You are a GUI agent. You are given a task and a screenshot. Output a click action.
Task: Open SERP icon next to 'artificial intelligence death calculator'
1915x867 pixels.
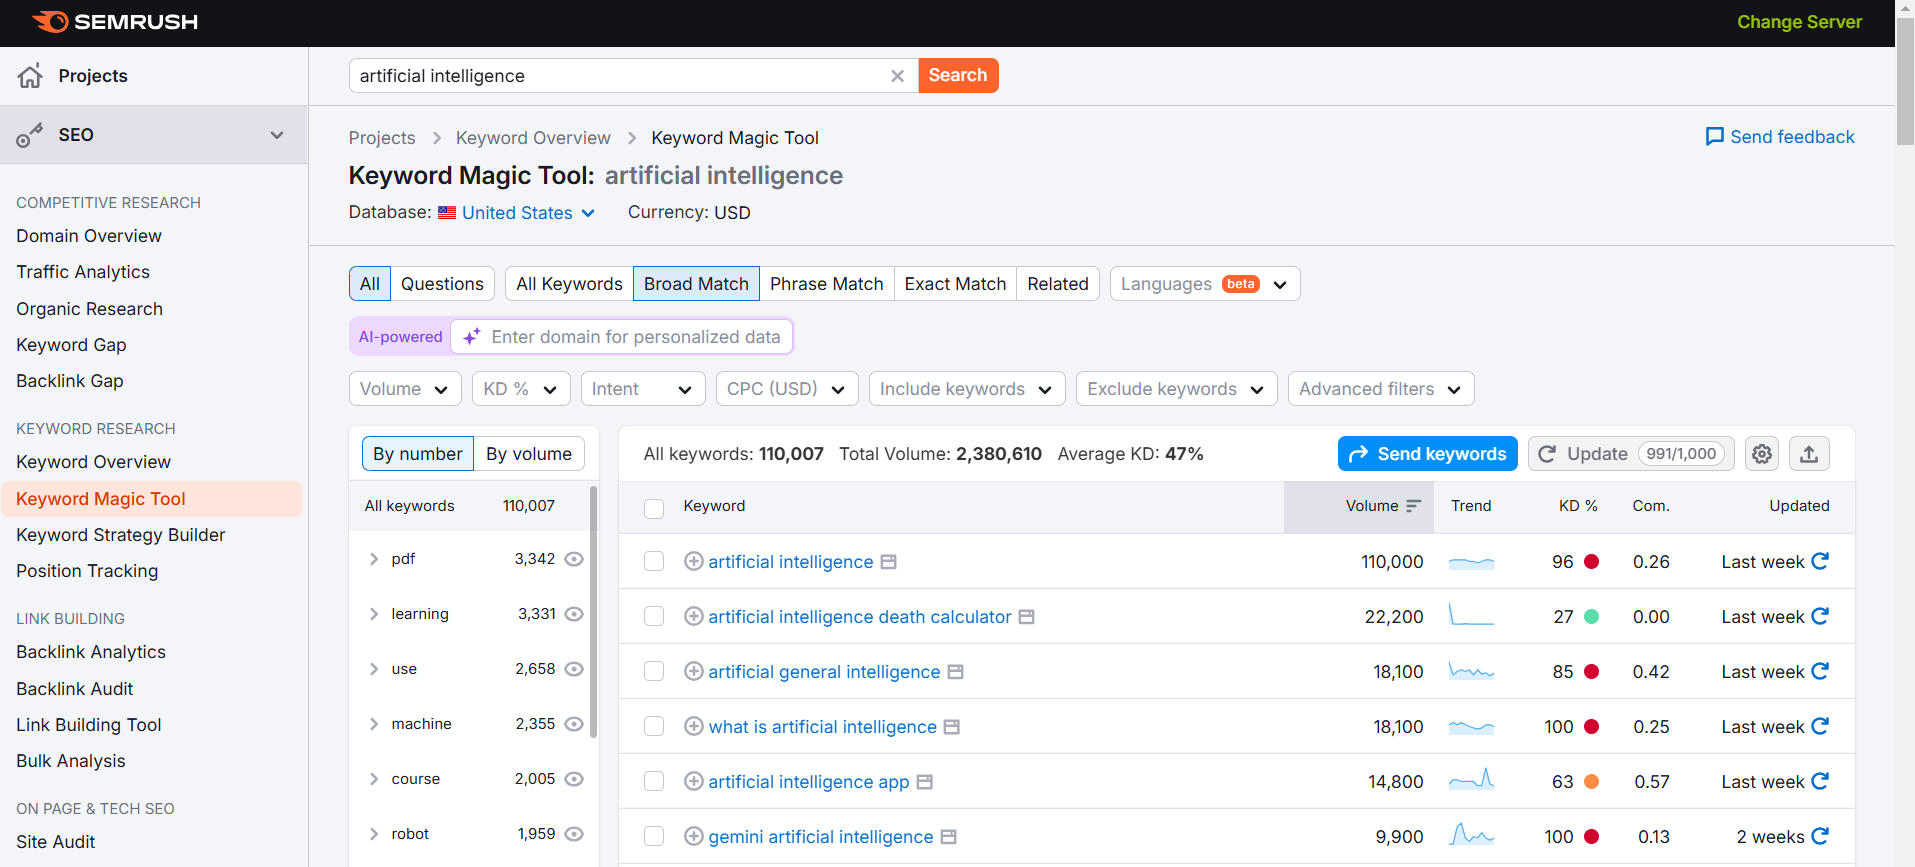coord(1026,617)
